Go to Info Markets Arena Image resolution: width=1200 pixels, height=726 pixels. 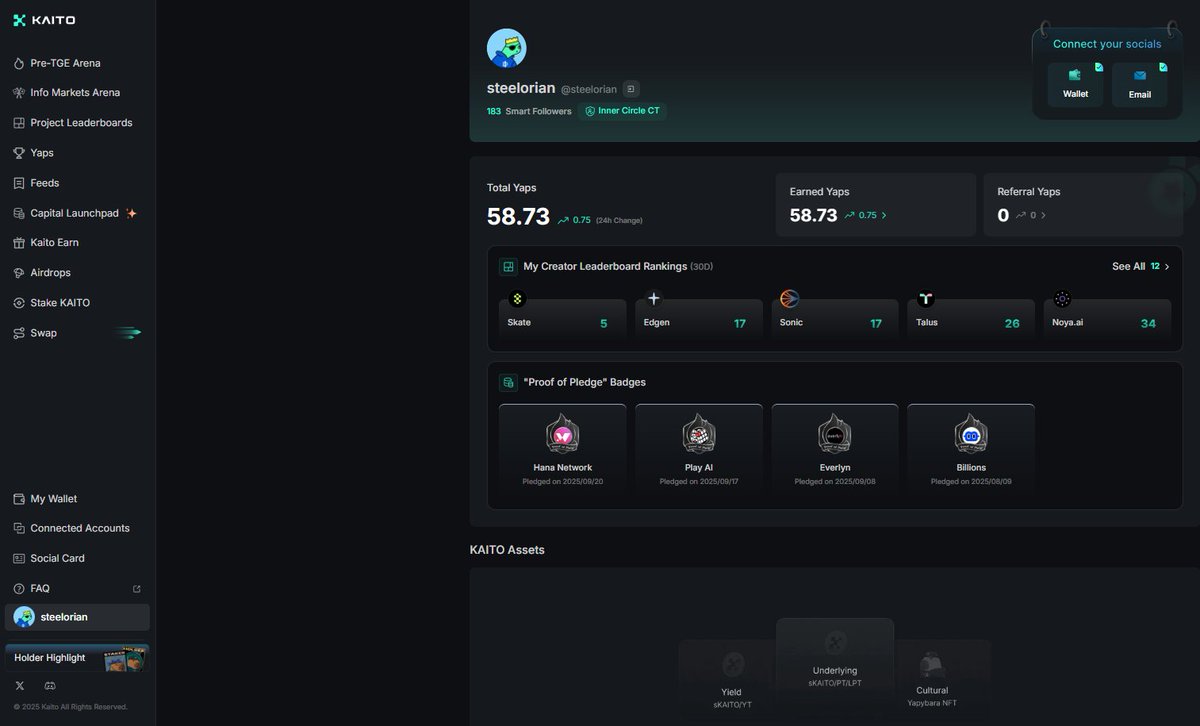coord(75,93)
